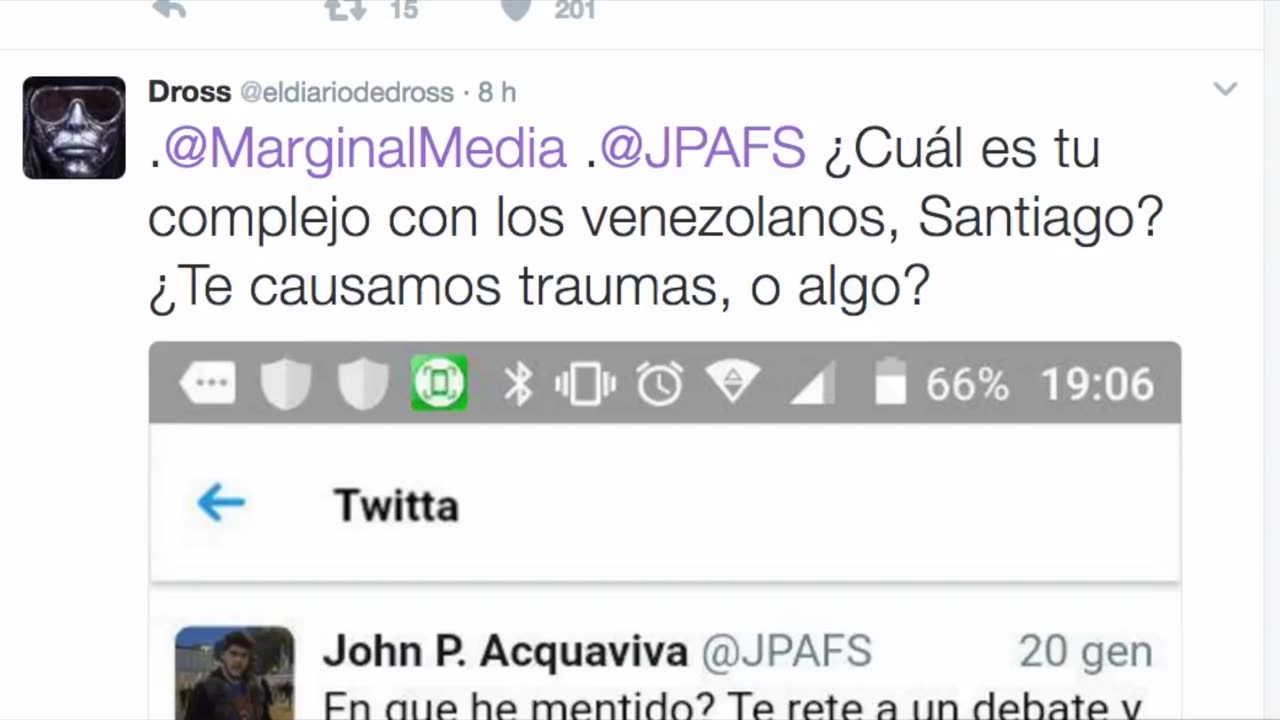
Task: Open Dross profile avatar
Action: (x=74, y=128)
